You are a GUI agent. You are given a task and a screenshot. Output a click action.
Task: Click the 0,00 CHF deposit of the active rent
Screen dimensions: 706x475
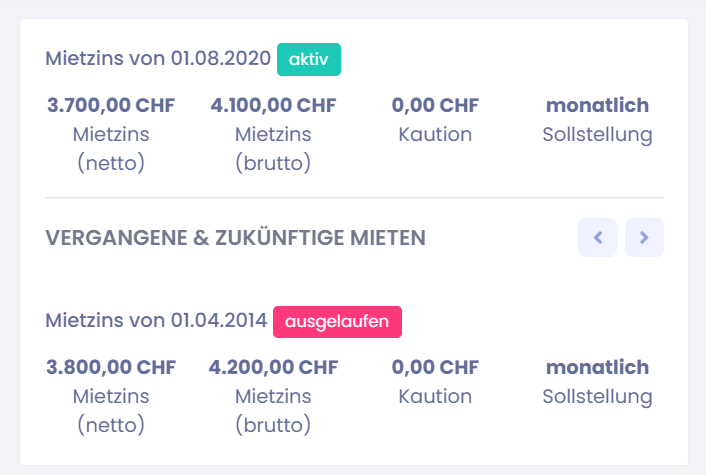tap(435, 105)
